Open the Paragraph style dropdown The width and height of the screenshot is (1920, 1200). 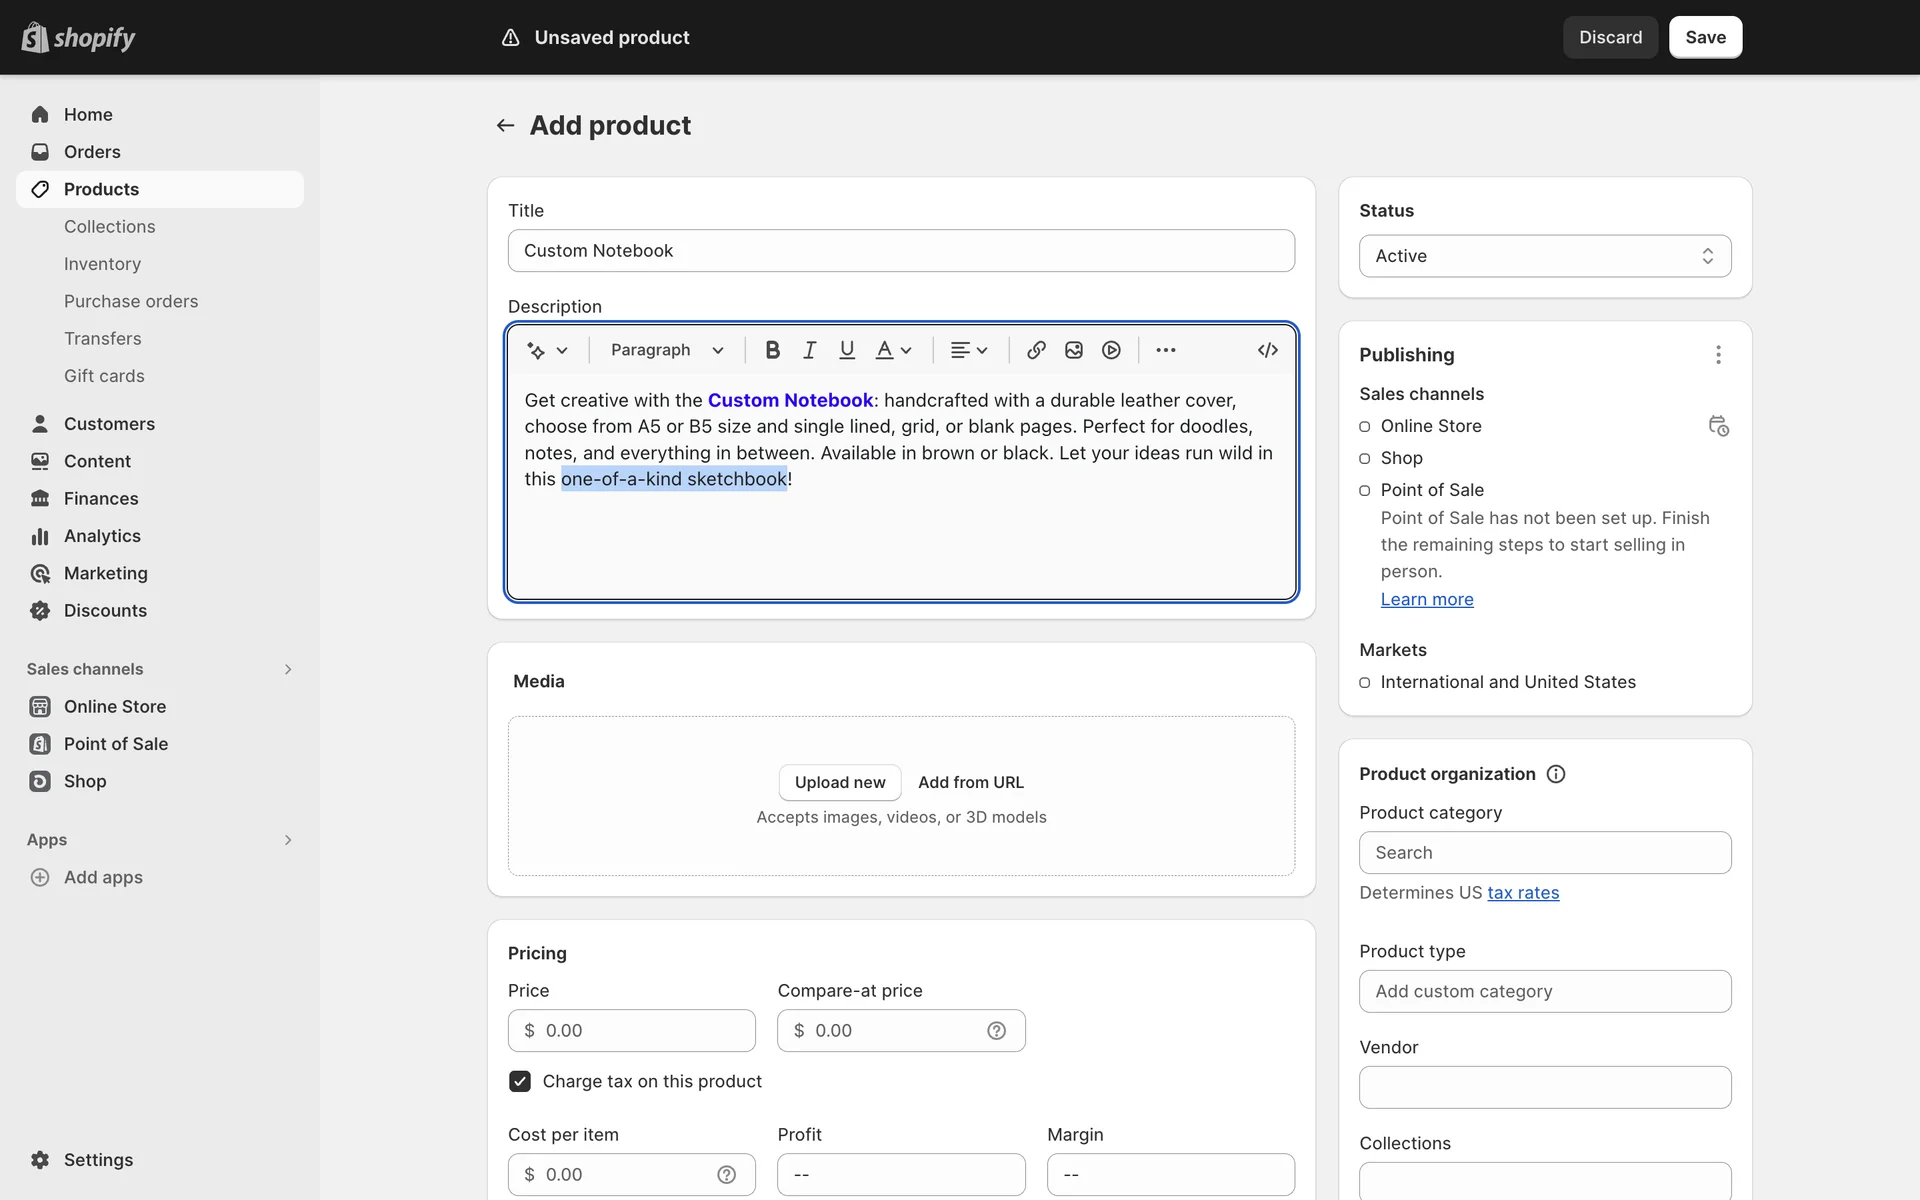[x=667, y=350]
